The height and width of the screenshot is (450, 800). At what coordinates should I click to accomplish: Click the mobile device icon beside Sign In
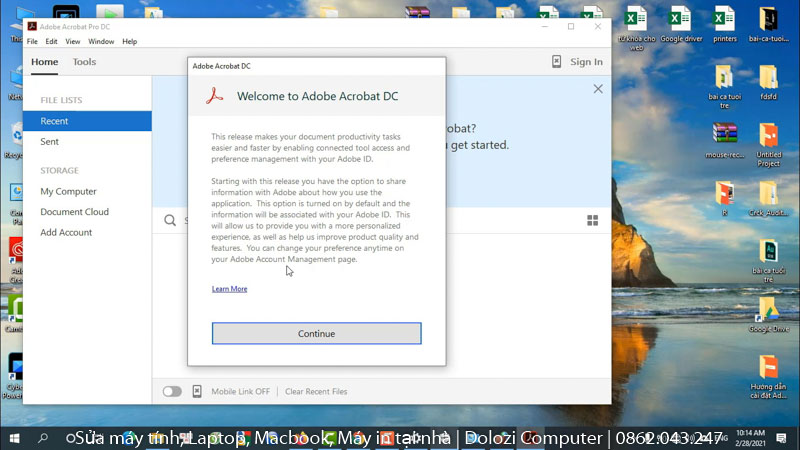click(x=556, y=61)
